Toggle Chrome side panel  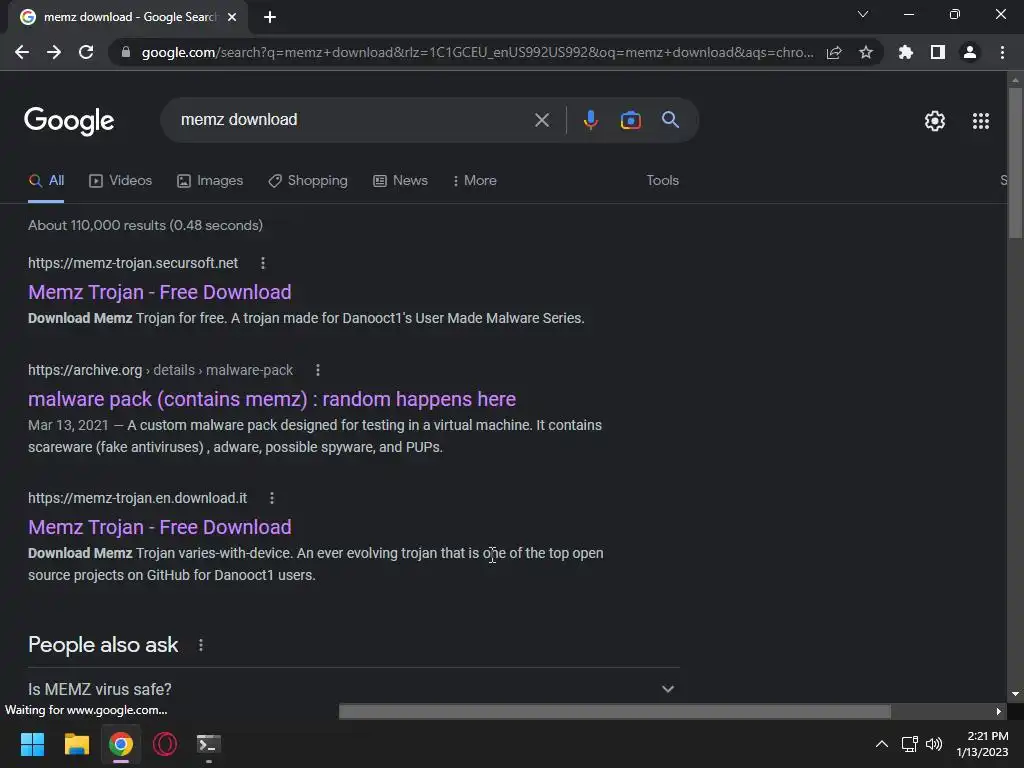click(938, 52)
